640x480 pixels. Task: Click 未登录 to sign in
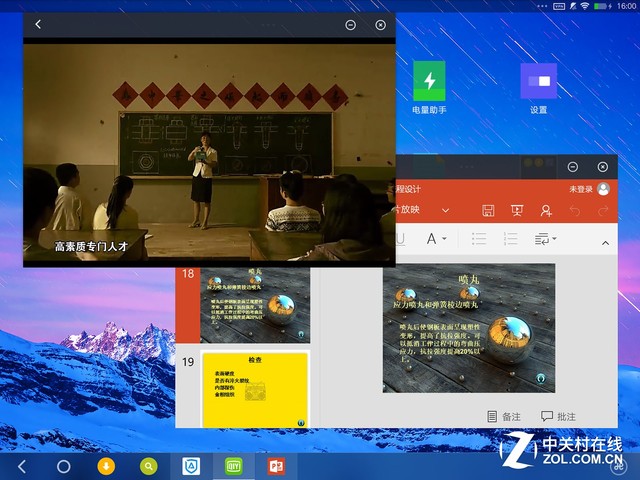[x=581, y=188]
